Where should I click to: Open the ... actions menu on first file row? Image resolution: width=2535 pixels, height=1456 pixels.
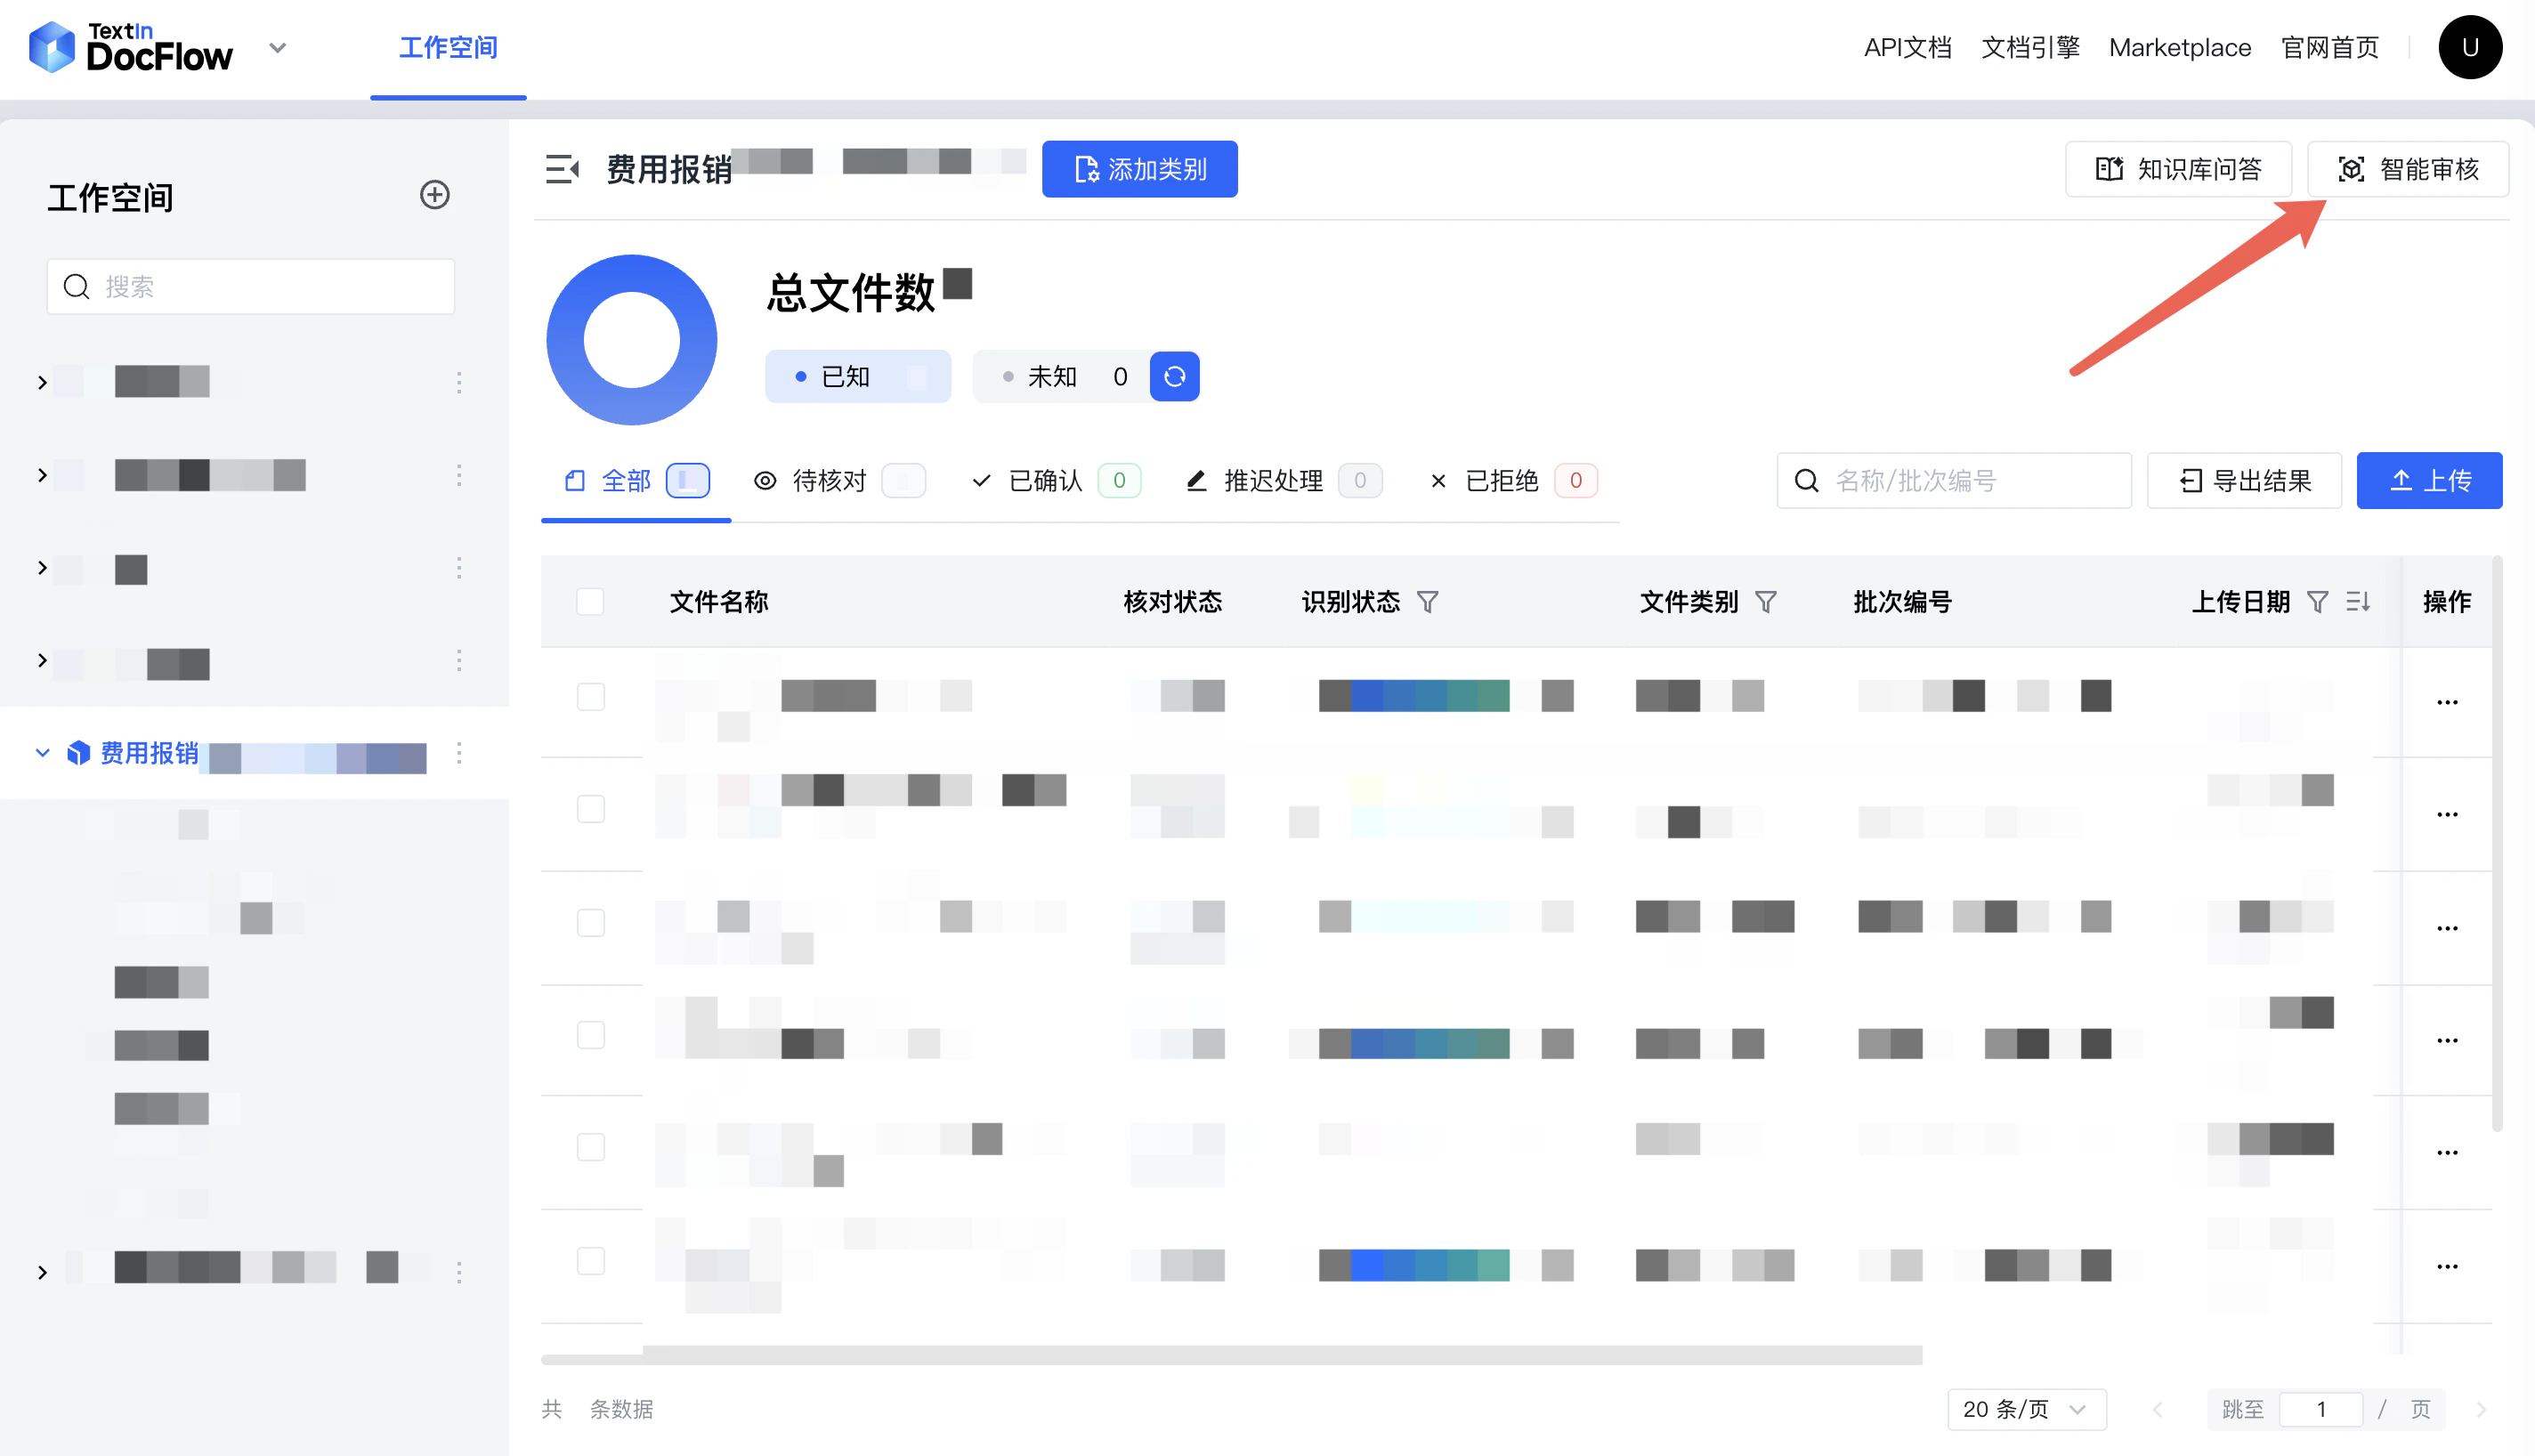coord(2447,701)
